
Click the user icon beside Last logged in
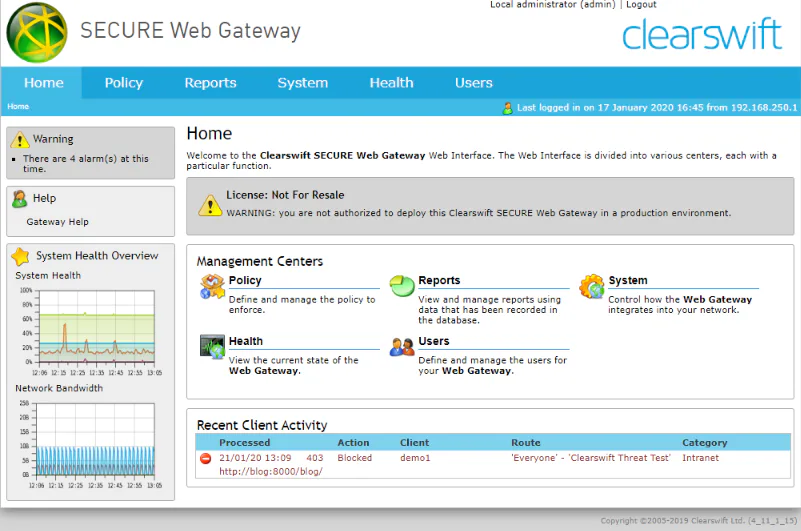(507, 108)
